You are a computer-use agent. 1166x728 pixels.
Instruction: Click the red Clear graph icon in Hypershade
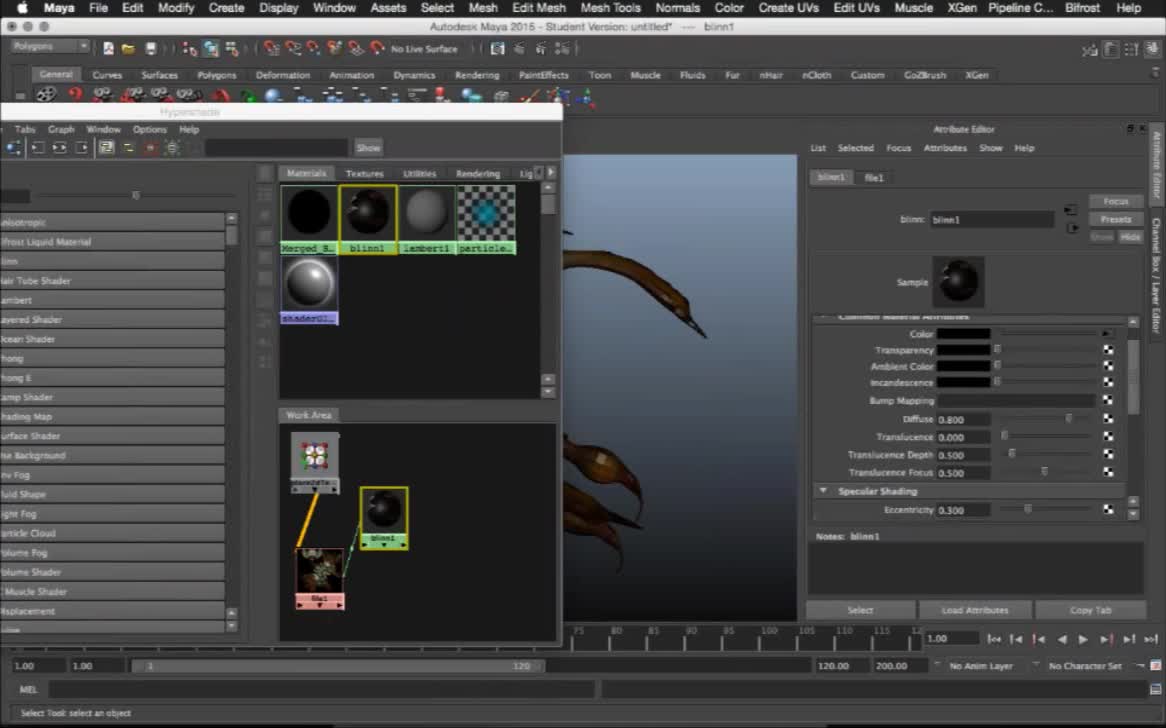150,148
